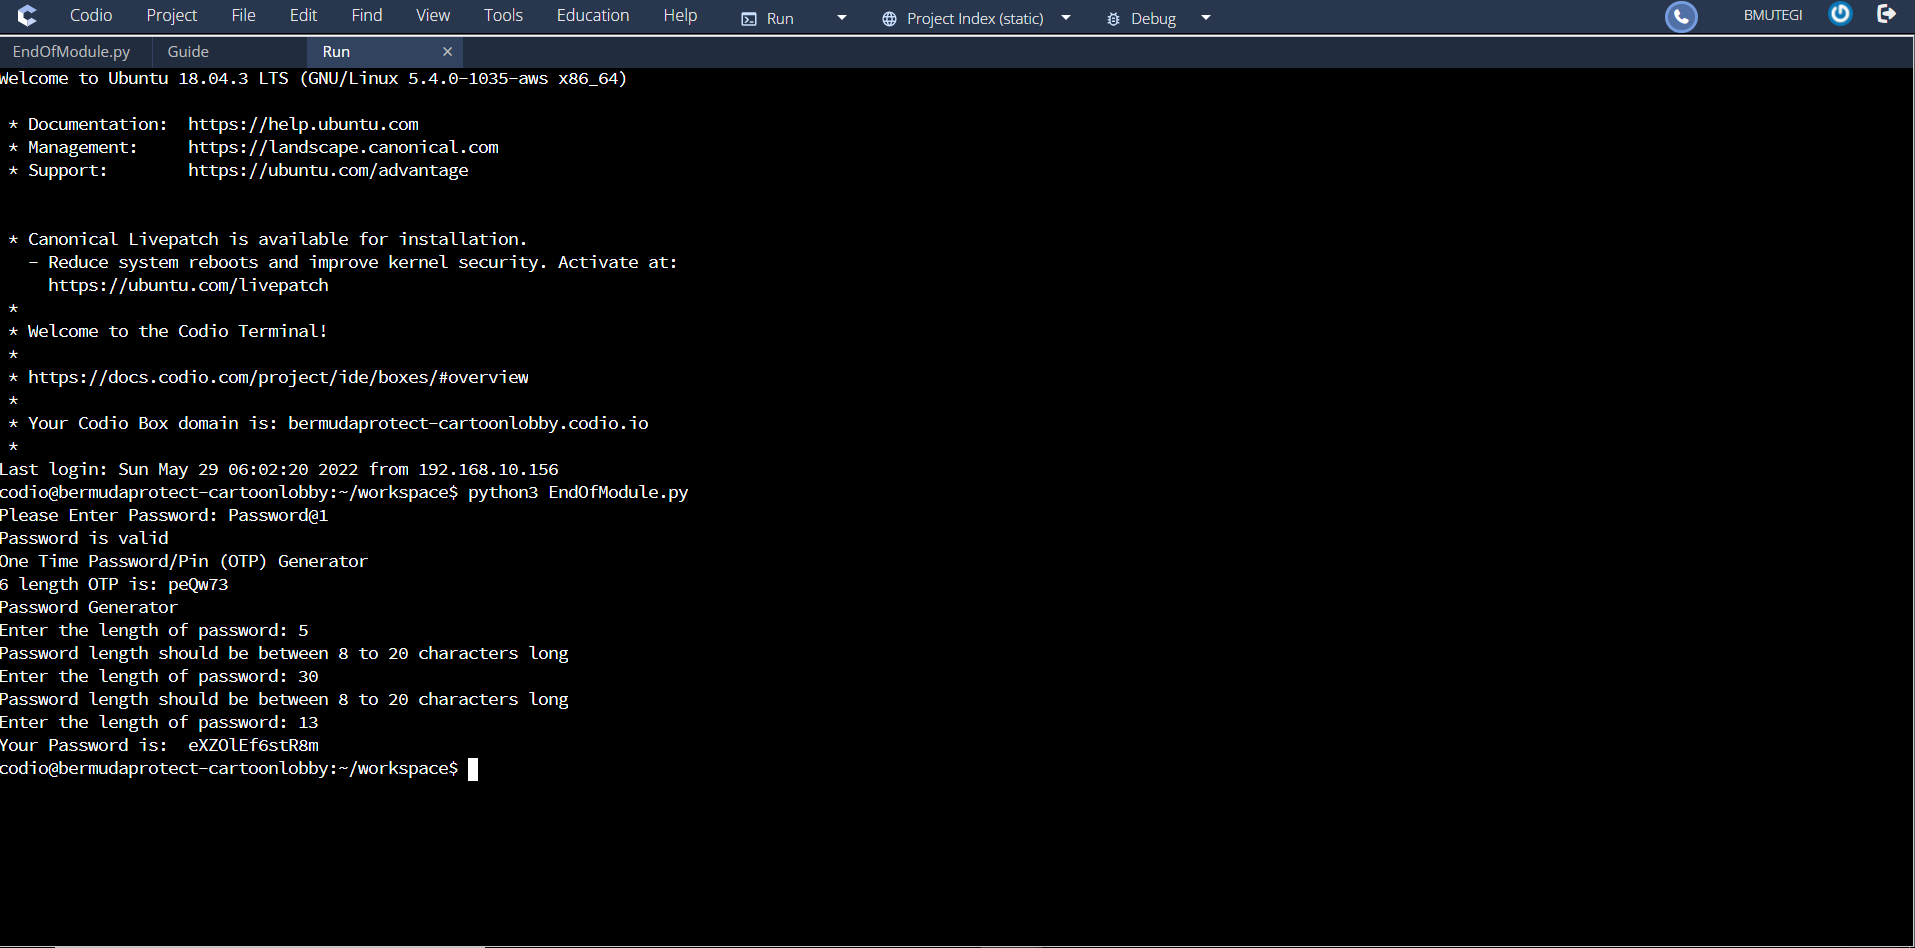The image size is (1915, 948).
Task: Click the terminal cursor at the prompt
Action: pos(473,769)
